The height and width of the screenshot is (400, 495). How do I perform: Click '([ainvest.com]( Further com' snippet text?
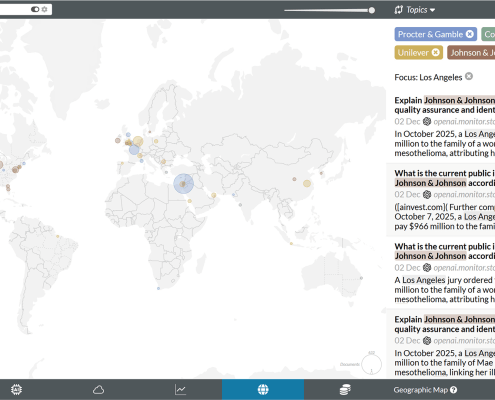click(445, 207)
